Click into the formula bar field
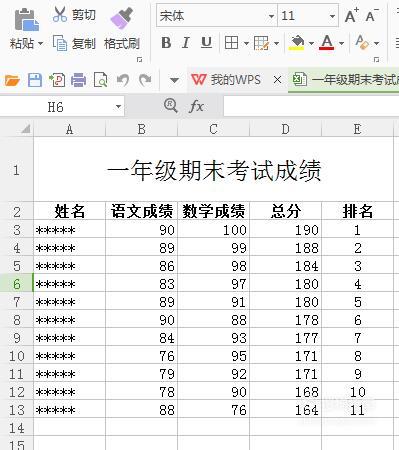 [311, 107]
